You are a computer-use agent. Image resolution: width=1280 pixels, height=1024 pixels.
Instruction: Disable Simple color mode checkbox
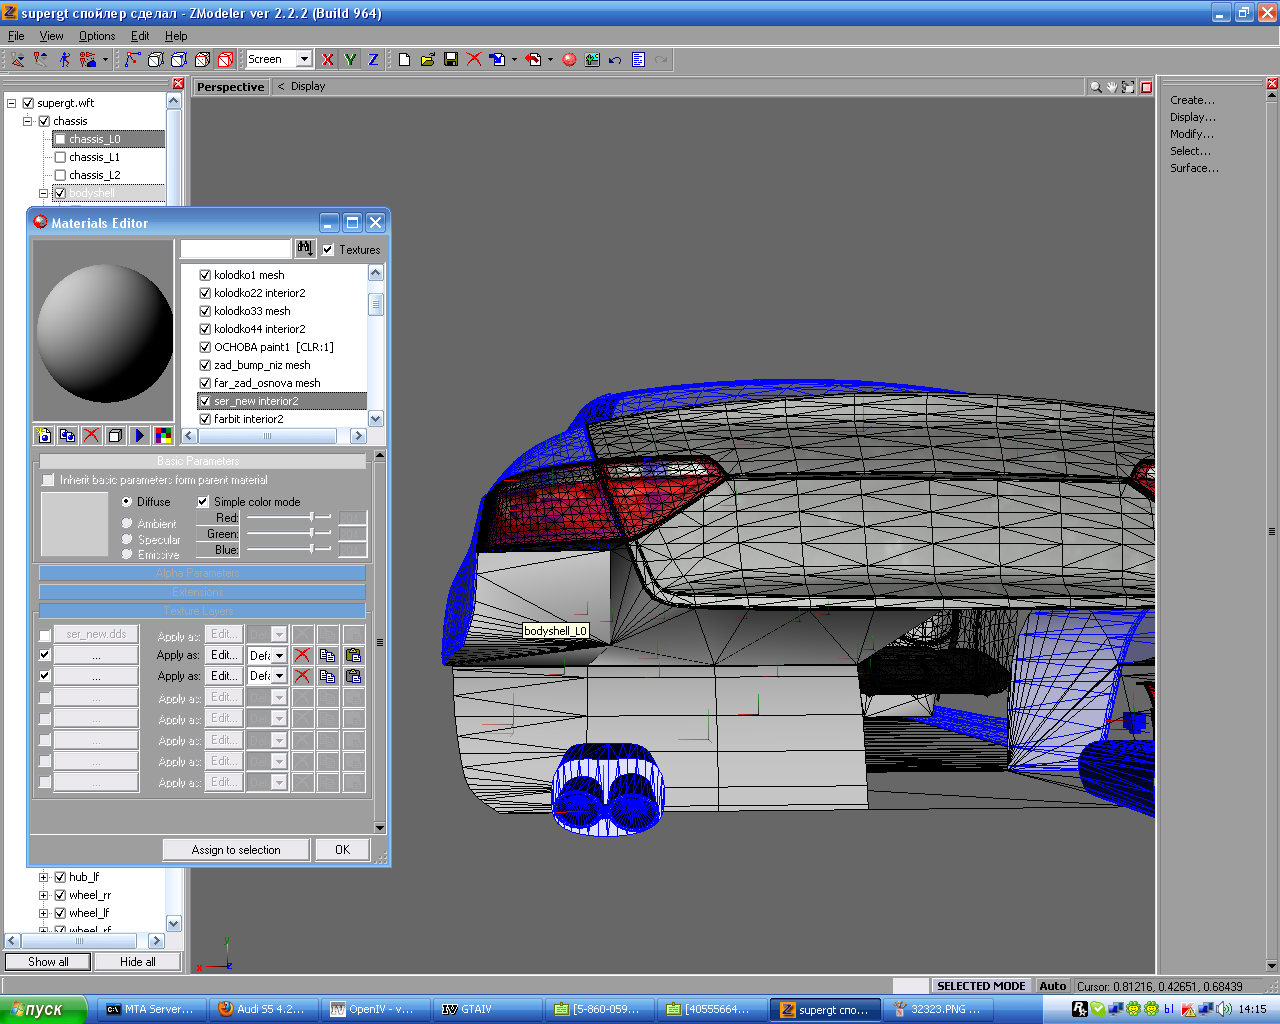tap(203, 502)
